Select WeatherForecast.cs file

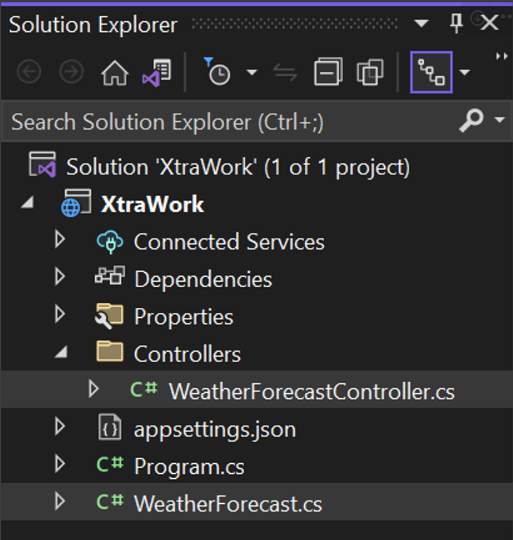(228, 504)
